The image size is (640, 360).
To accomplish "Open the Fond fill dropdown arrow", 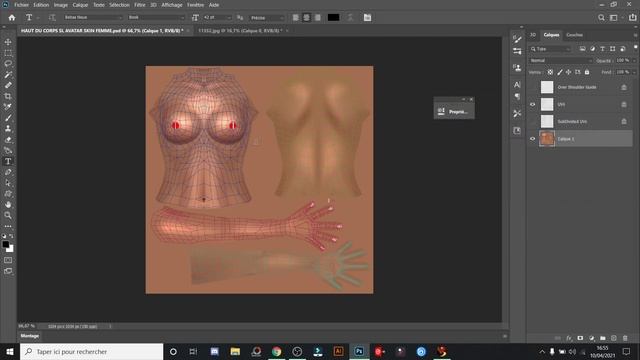I will coord(634,72).
